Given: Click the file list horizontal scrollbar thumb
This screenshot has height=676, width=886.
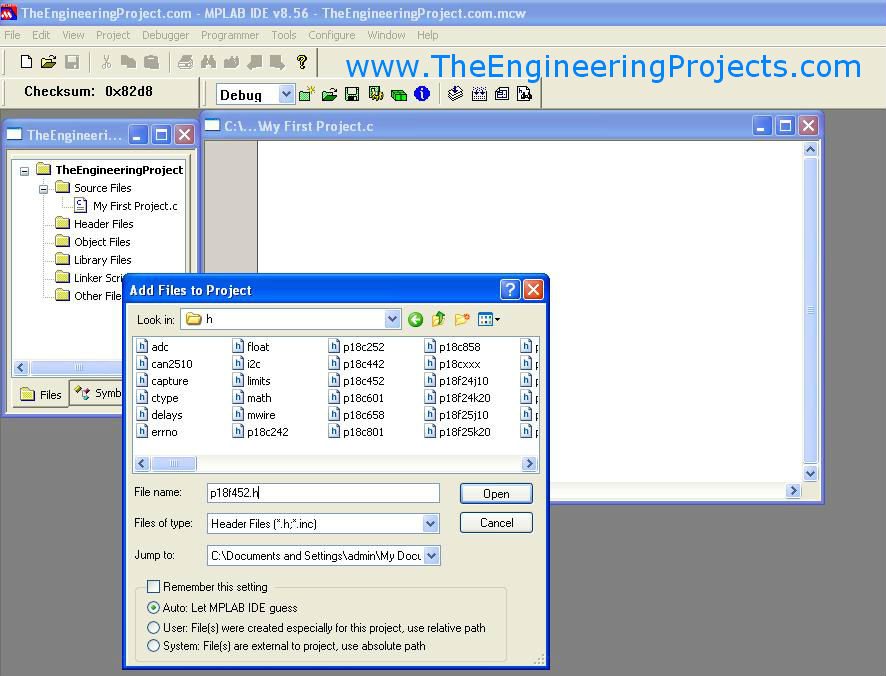Looking at the screenshot, I should point(174,463).
